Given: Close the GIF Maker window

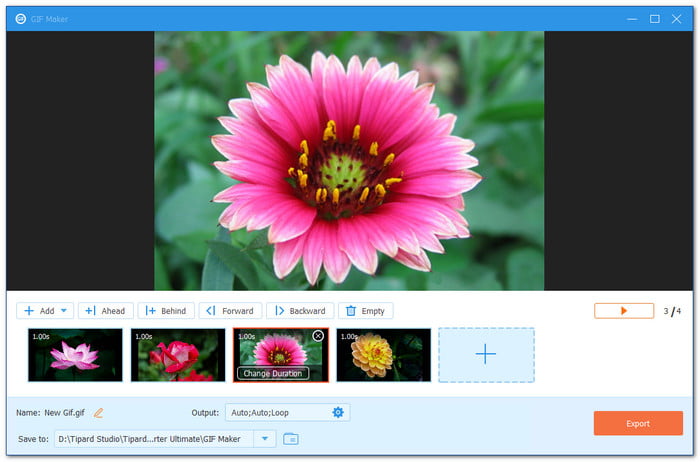Looking at the screenshot, I should [x=676, y=19].
